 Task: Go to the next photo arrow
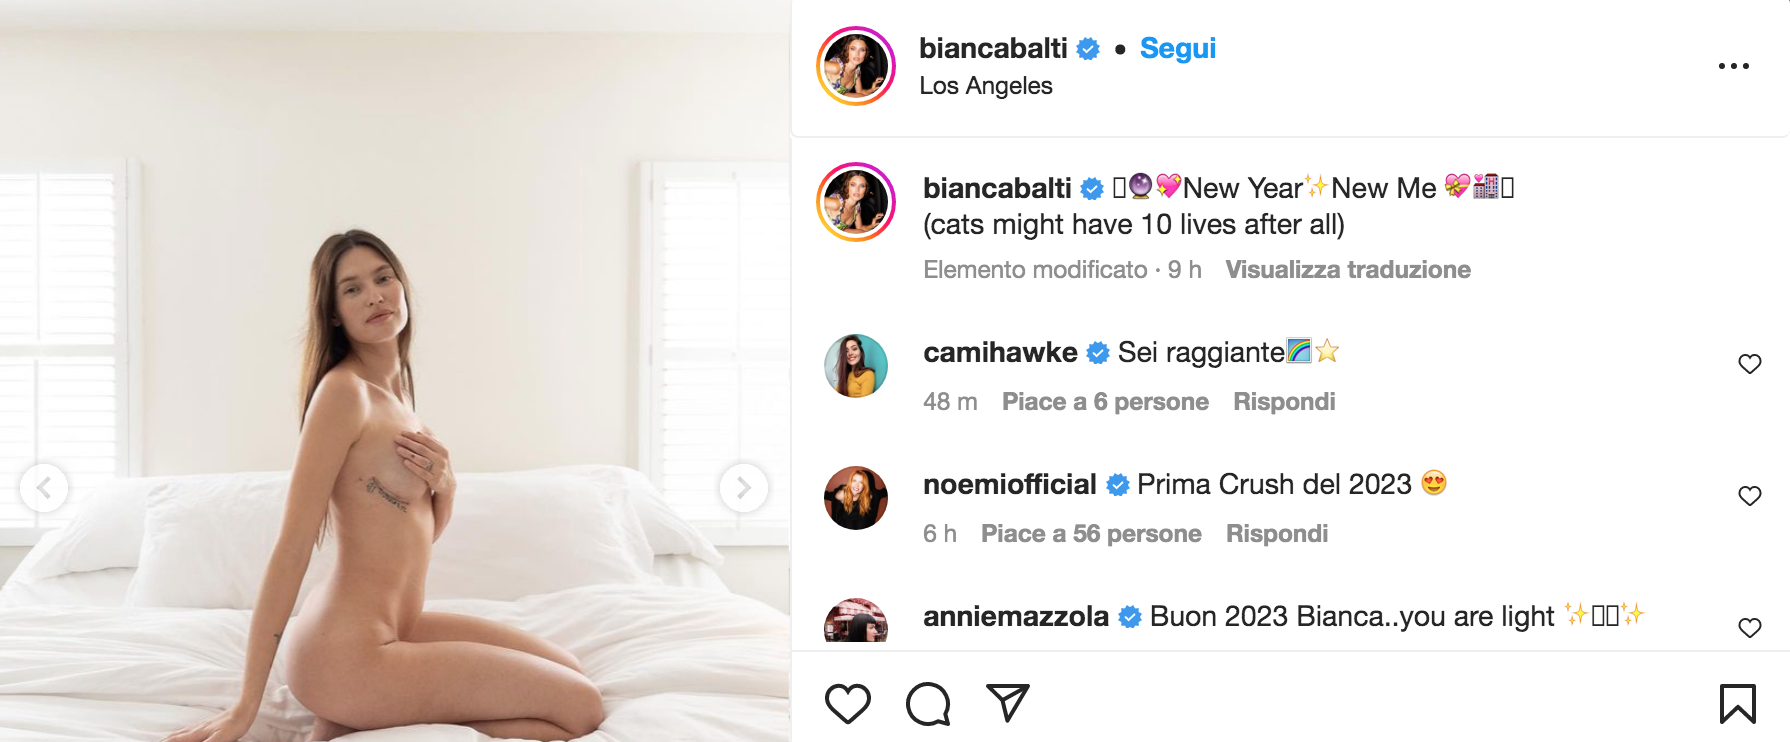743,488
